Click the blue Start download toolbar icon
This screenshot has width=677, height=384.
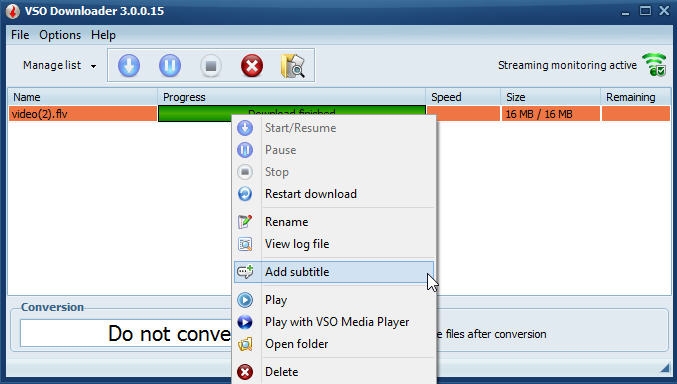point(129,66)
